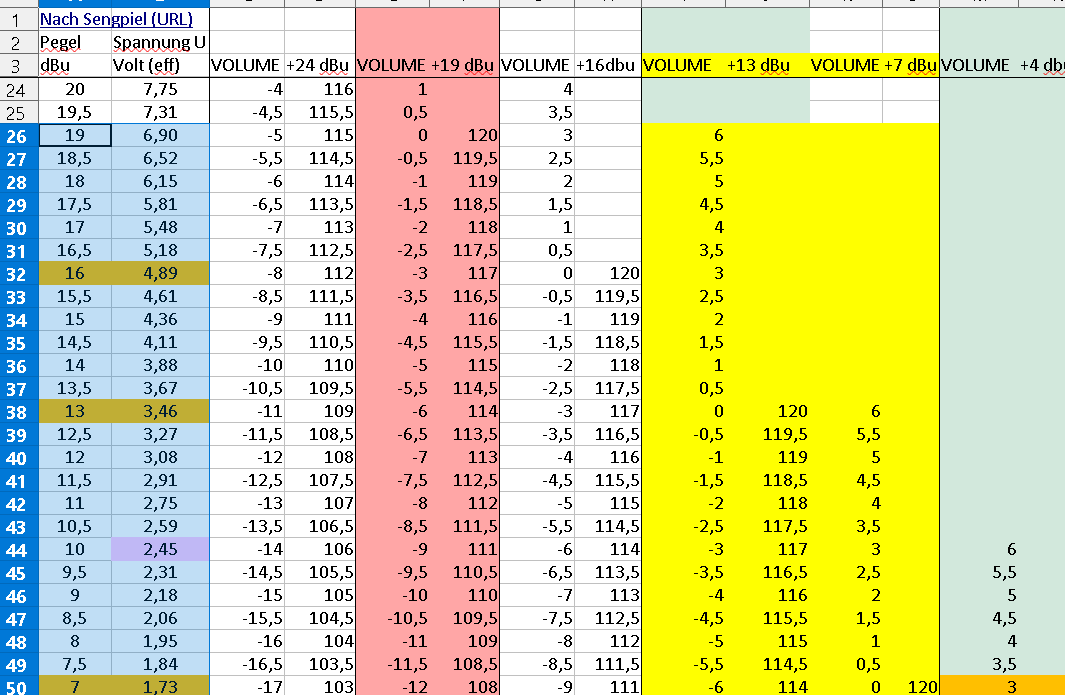The image size is (1065, 695).
Task: Click the cell showing 106 in row 44
Action: (x=319, y=549)
